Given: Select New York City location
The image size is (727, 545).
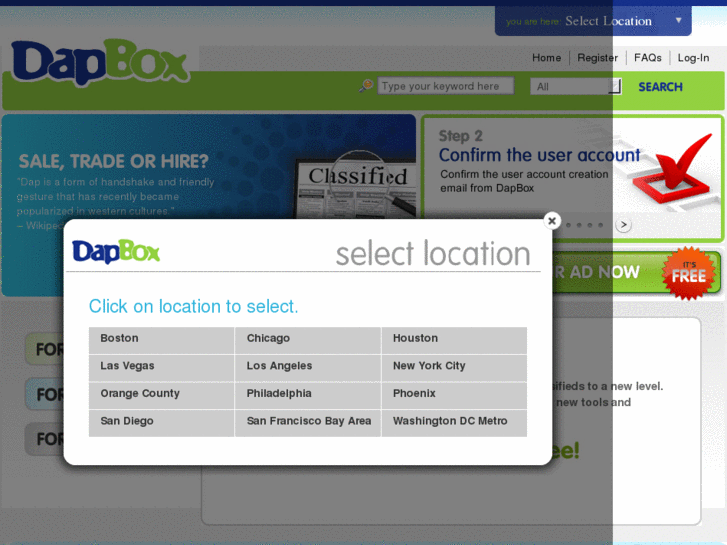Looking at the screenshot, I should pos(454,368).
